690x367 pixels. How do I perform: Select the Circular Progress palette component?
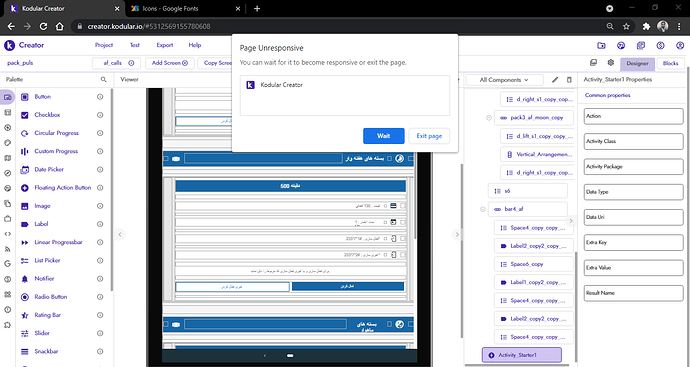pyautogui.click(x=56, y=133)
